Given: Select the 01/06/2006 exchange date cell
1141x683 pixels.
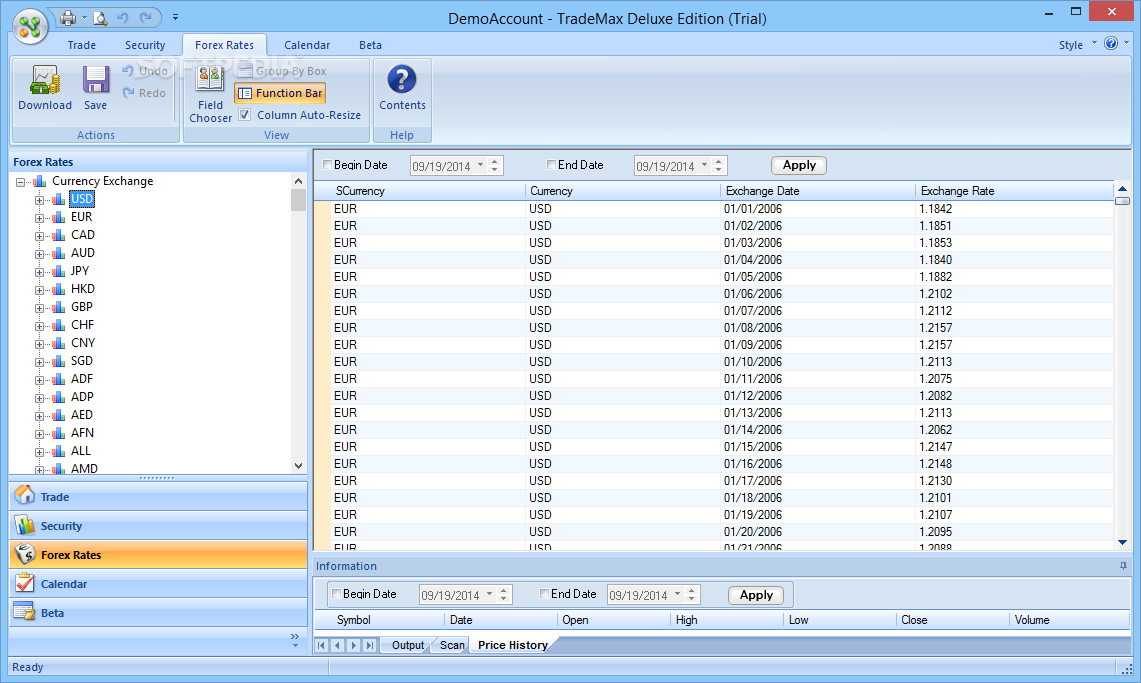Looking at the screenshot, I should [817, 294].
